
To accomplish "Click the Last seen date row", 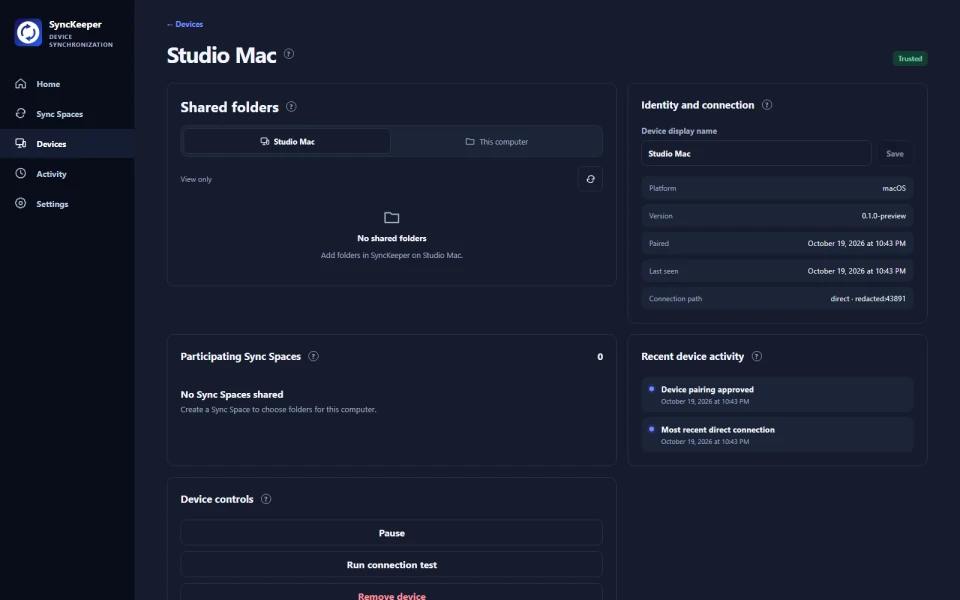I will point(777,271).
